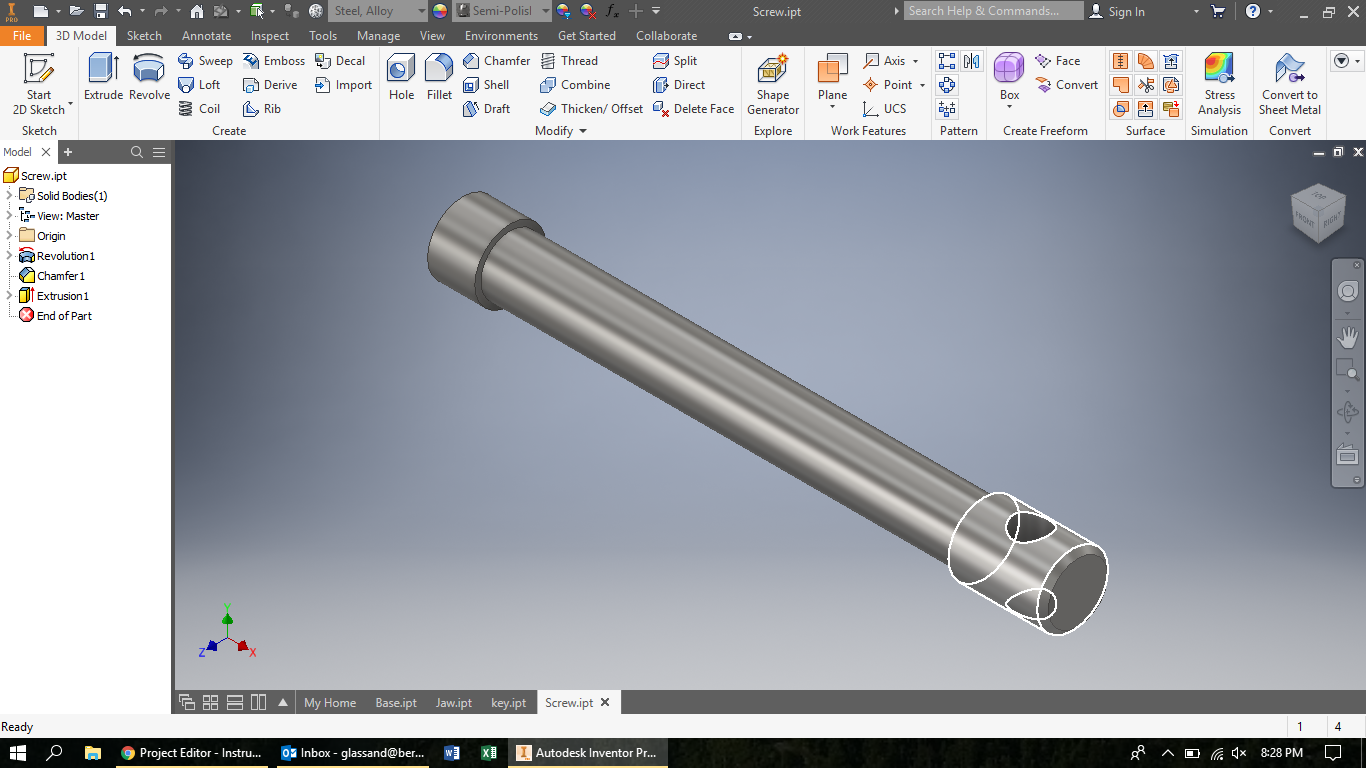Activate the Orbit navigation tool

[x=1348, y=411]
